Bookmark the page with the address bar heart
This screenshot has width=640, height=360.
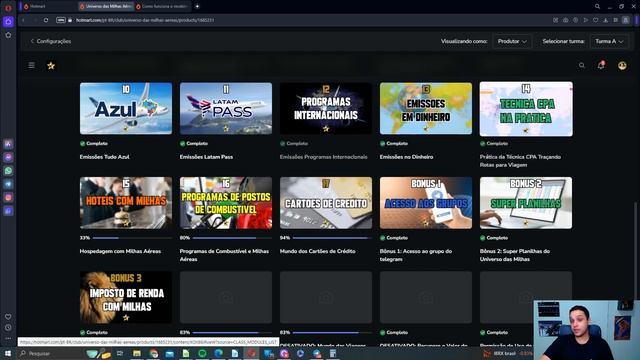pyautogui.click(x=596, y=20)
